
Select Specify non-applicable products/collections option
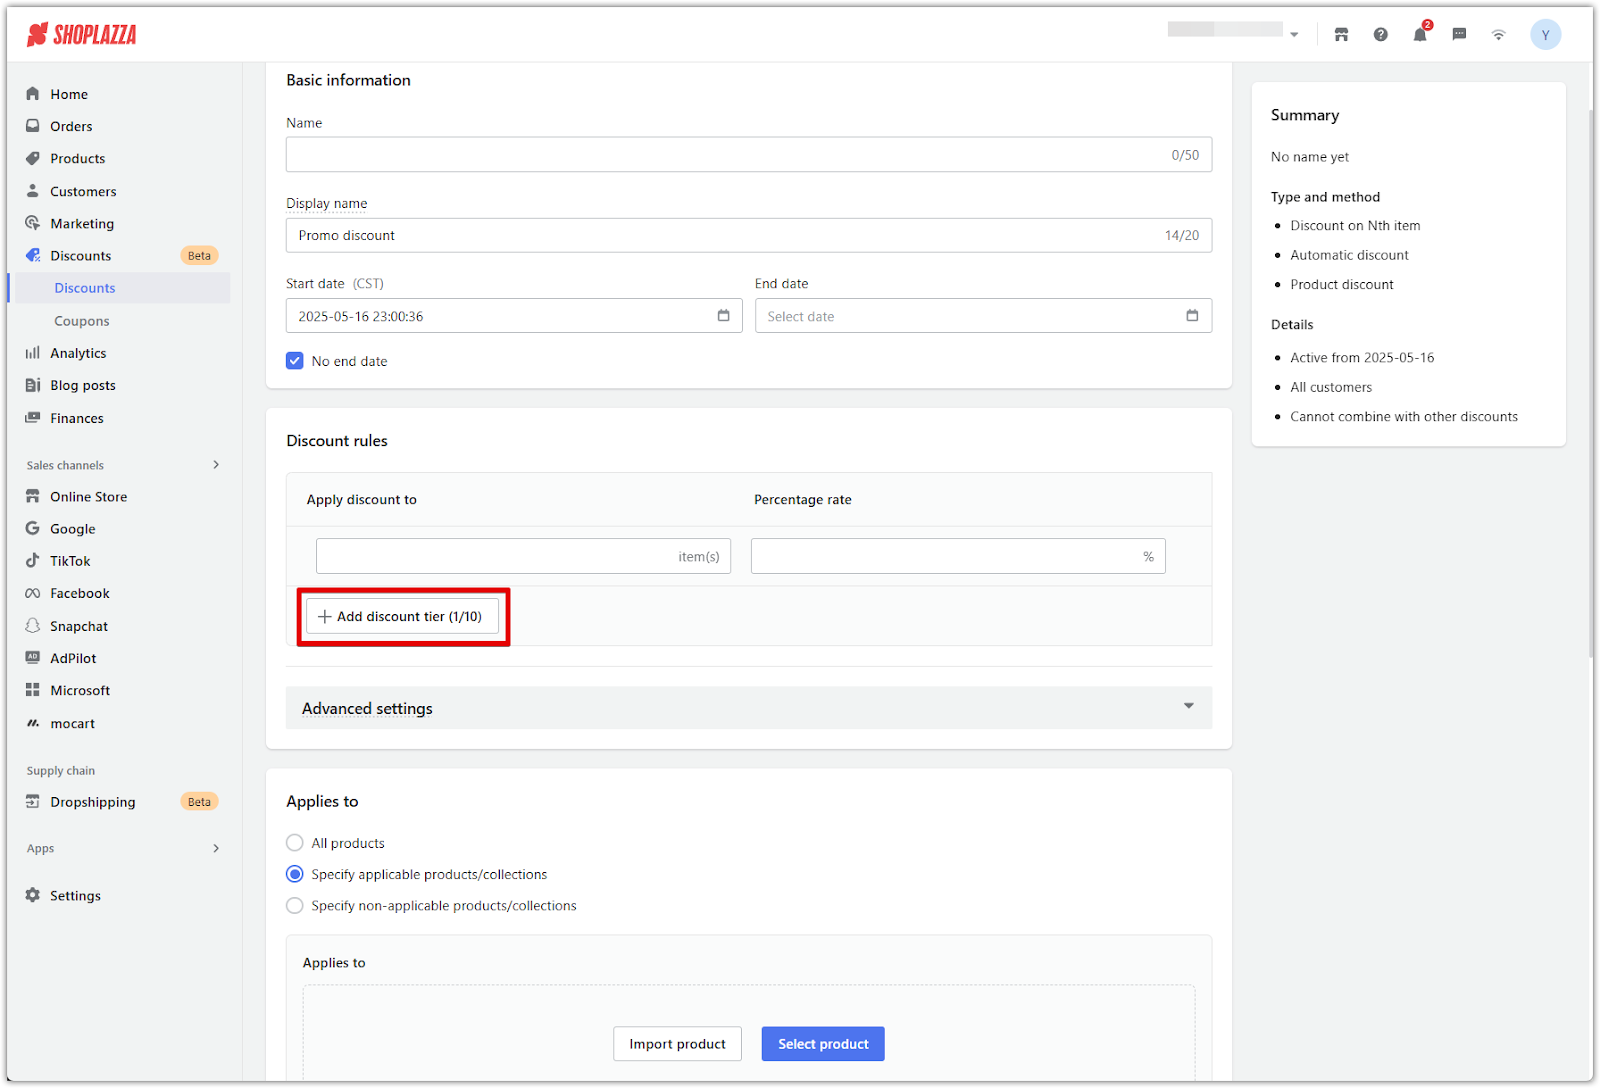[x=295, y=906]
